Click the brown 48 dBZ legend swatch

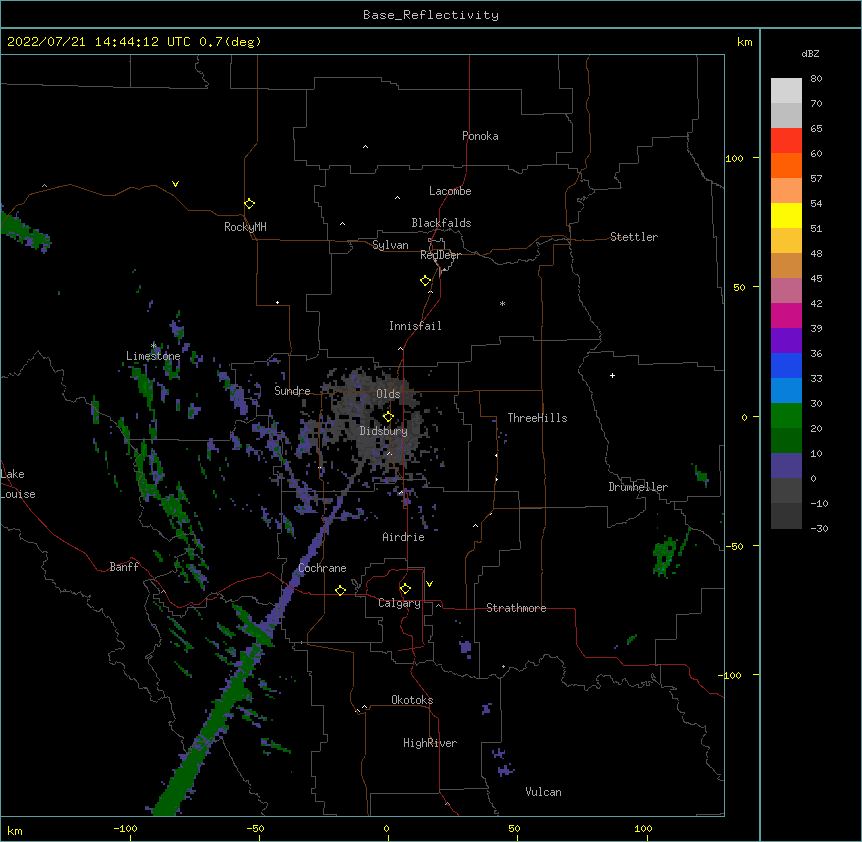pyautogui.click(x=786, y=265)
